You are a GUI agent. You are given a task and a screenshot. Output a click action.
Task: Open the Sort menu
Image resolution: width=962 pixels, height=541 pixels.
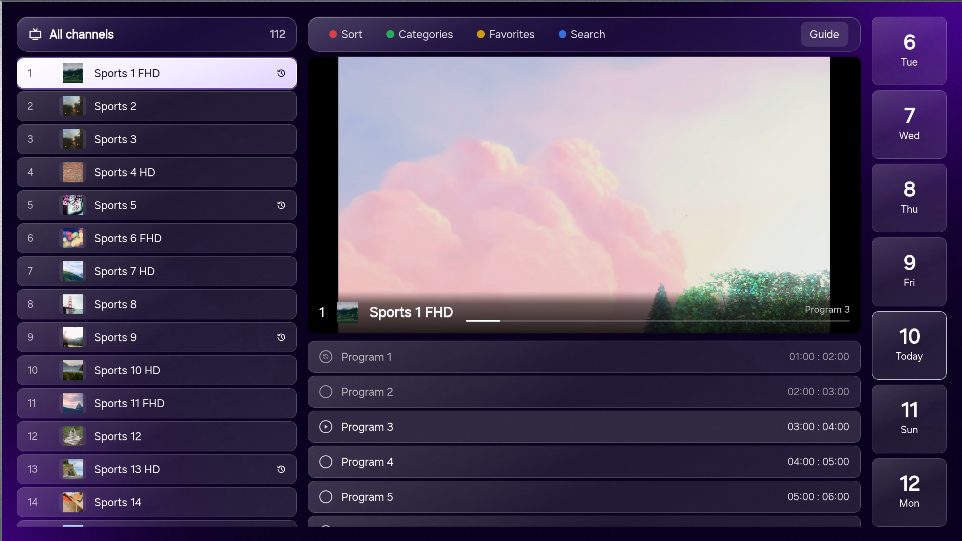click(345, 34)
